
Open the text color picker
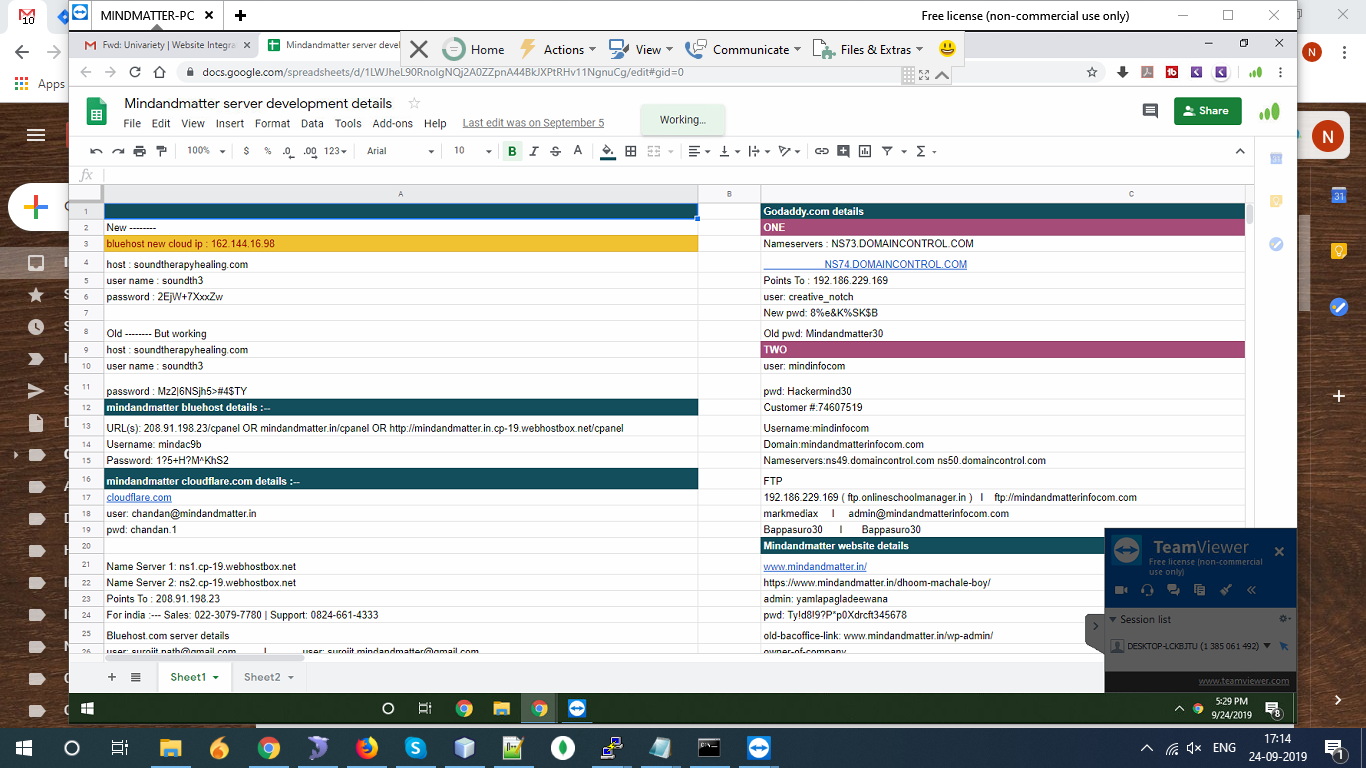pyautogui.click(x=578, y=151)
